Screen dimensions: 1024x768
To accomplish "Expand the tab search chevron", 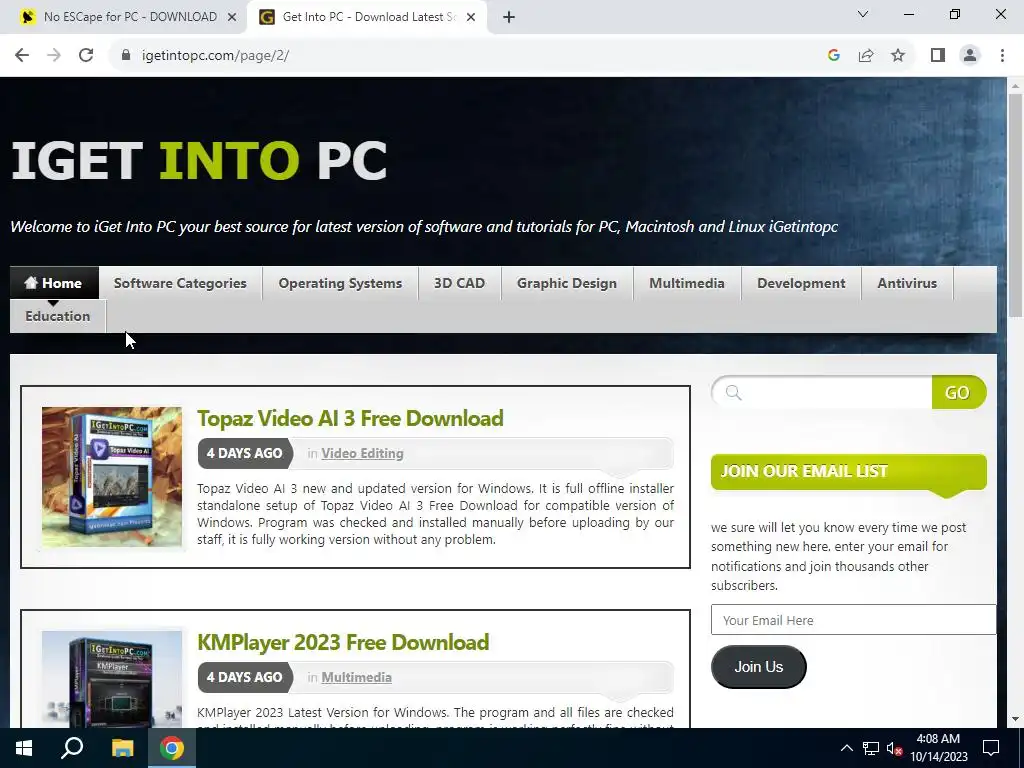I will [x=863, y=14].
